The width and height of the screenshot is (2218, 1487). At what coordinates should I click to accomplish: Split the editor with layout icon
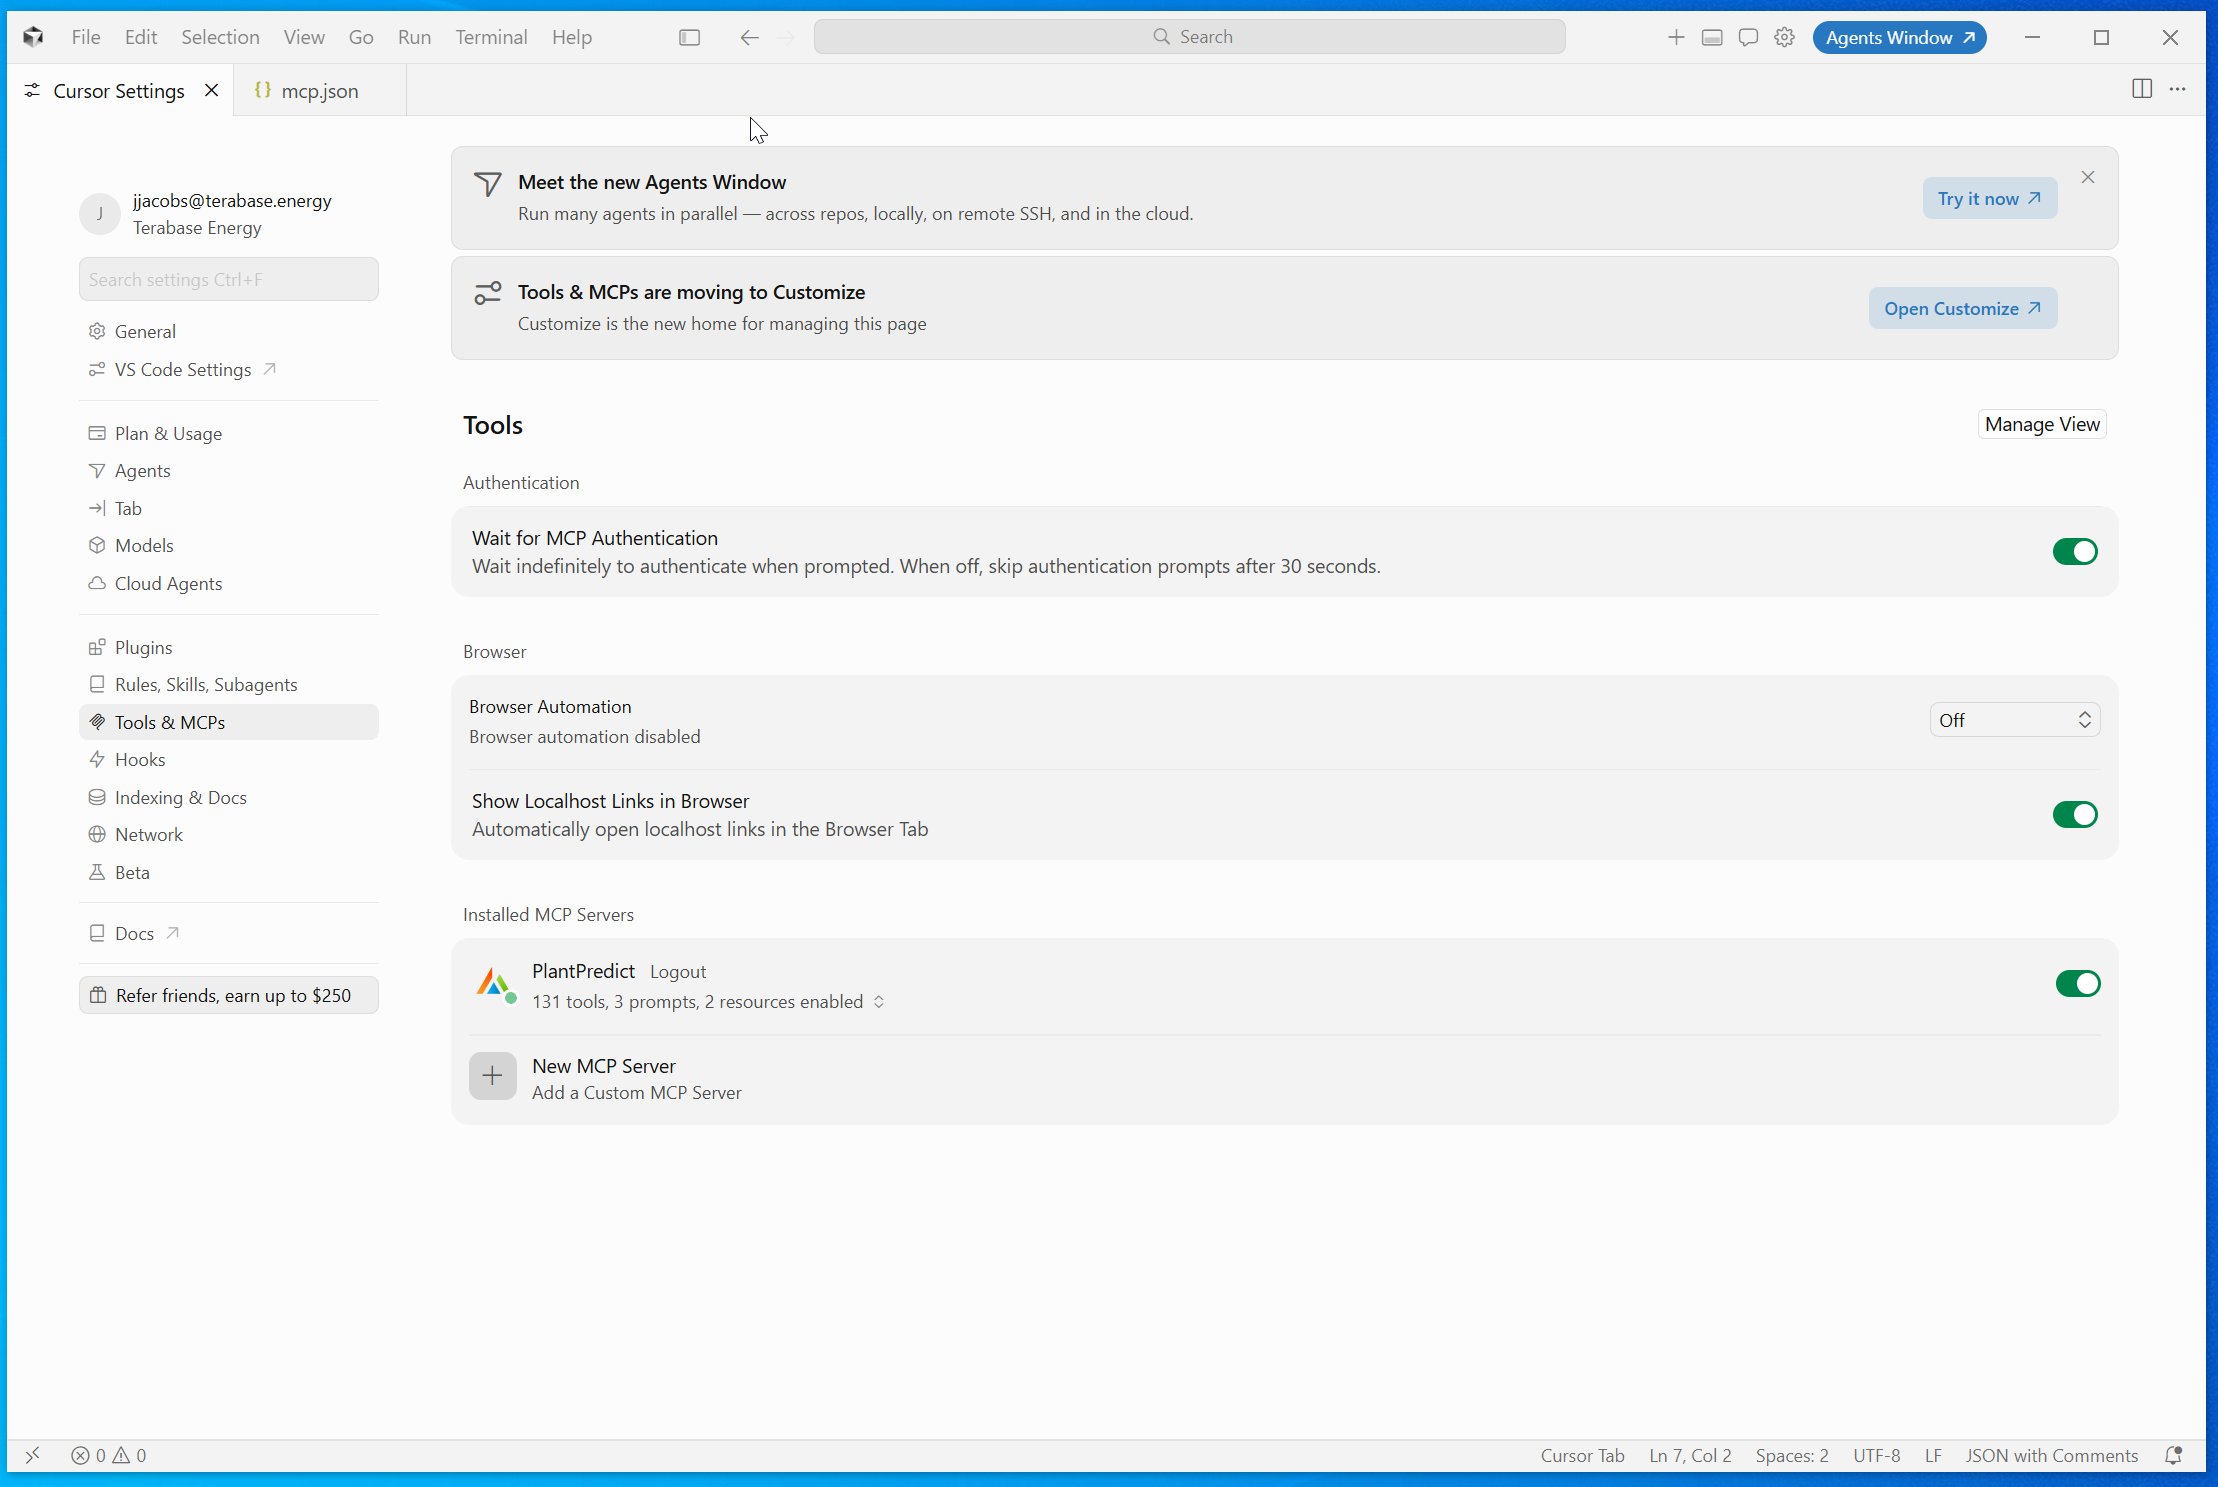coord(2141,89)
